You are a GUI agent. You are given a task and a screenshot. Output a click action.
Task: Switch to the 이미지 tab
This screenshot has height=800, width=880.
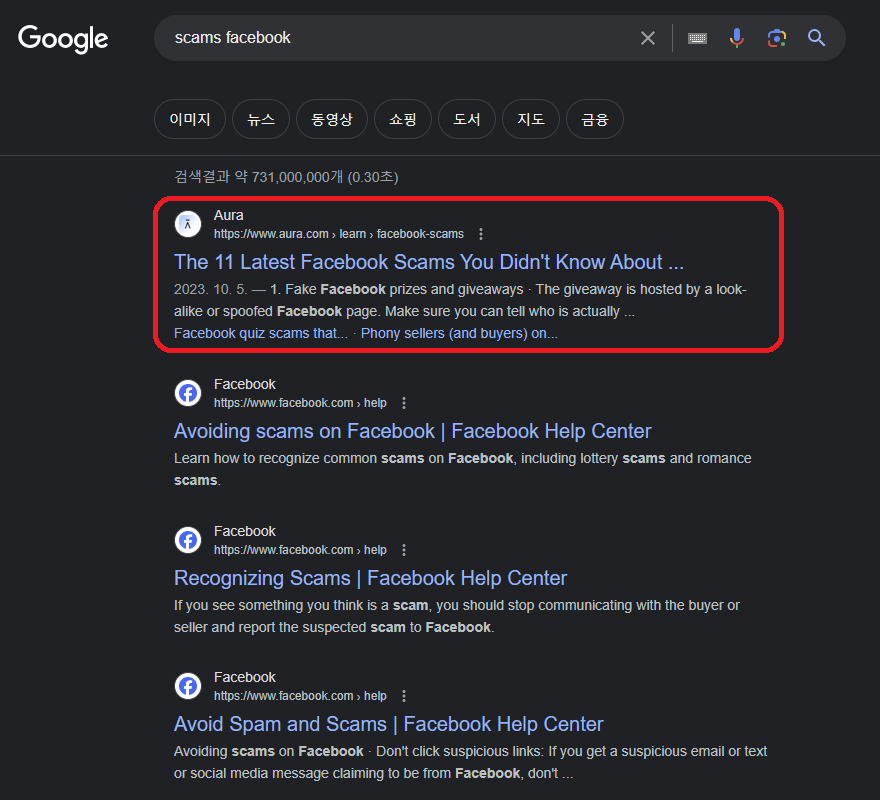coord(189,118)
